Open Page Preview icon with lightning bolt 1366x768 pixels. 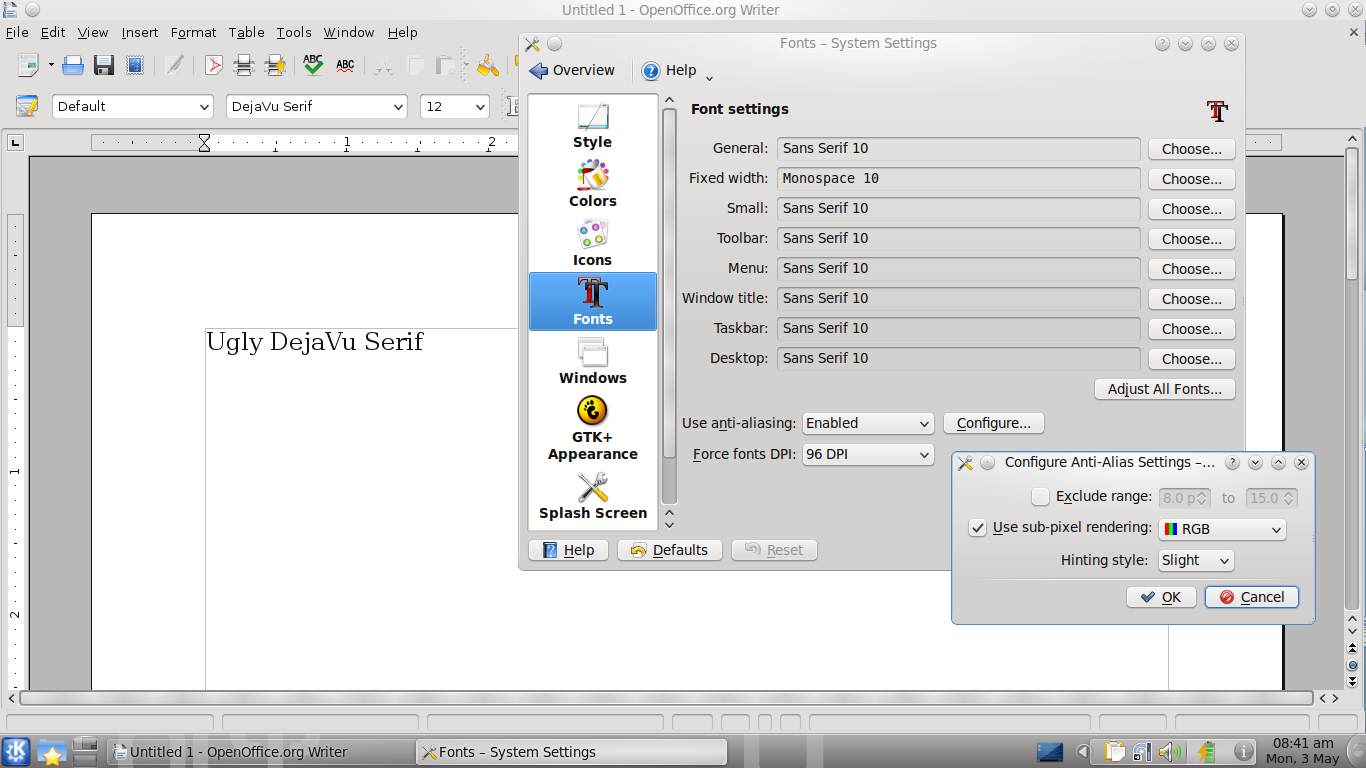point(275,66)
